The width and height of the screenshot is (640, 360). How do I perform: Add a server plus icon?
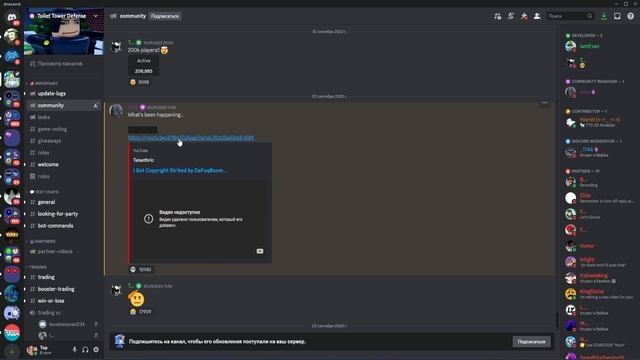tap(11, 352)
